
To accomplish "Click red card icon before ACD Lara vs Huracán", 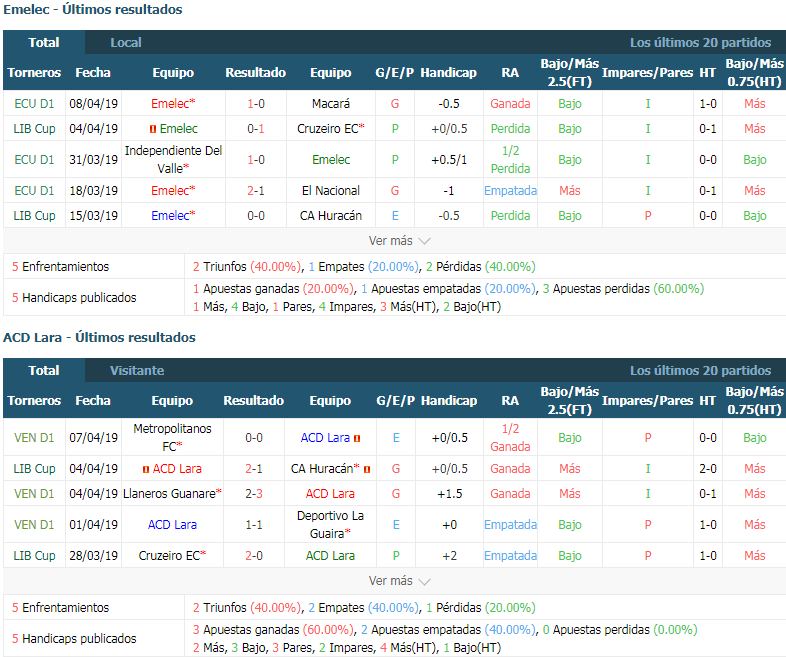I will [146, 470].
